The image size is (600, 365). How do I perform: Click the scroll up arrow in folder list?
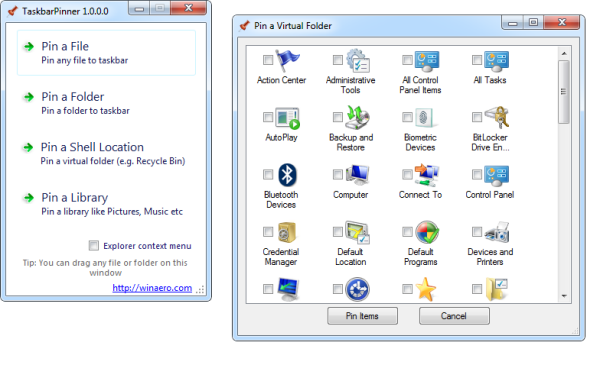click(564, 53)
